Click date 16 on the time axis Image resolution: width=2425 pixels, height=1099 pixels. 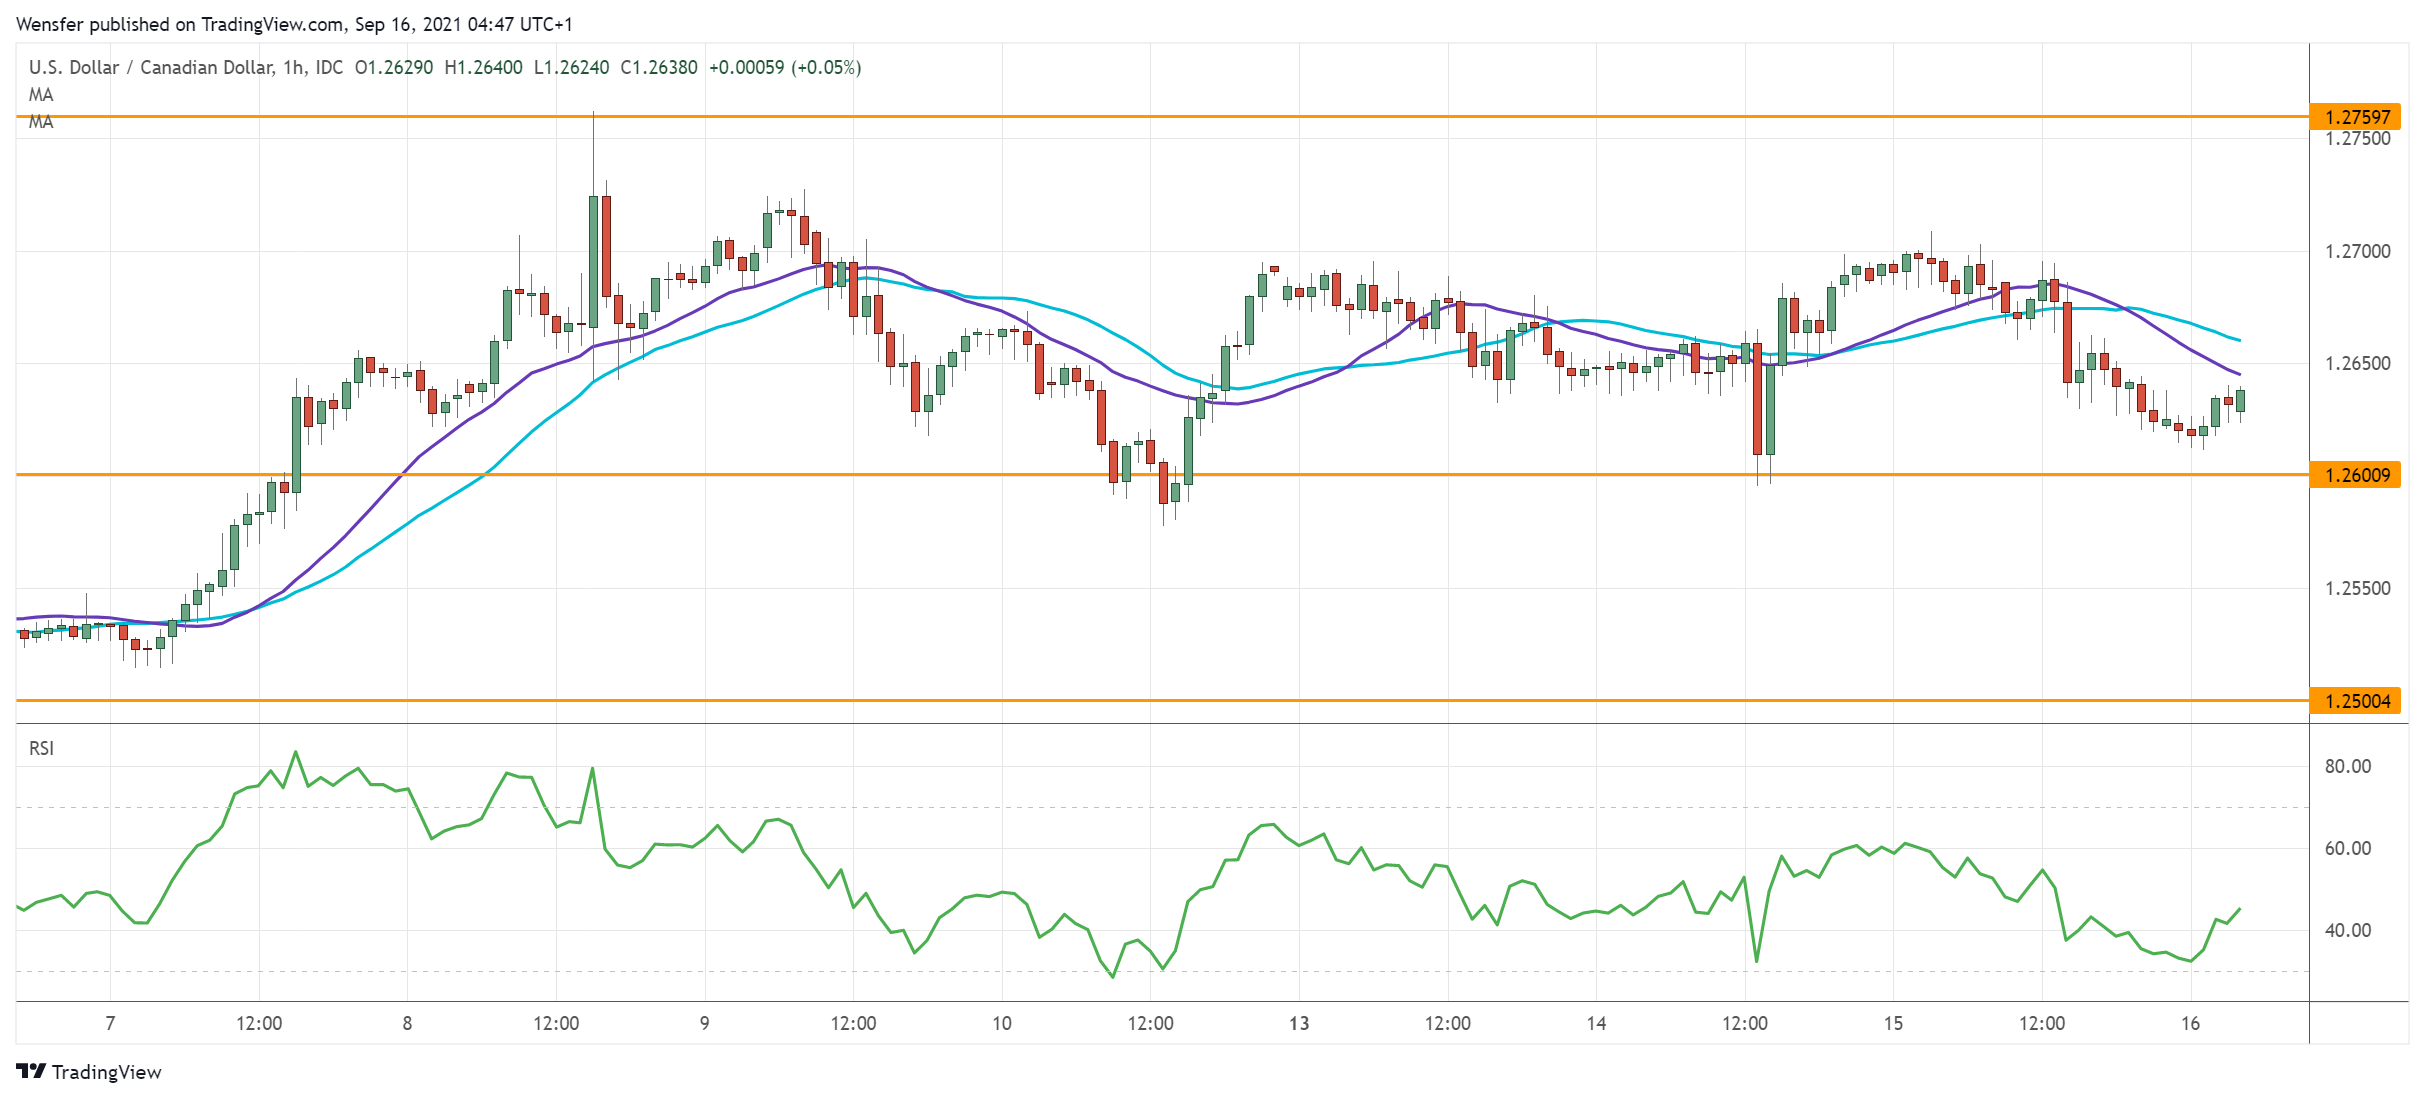[2190, 1023]
